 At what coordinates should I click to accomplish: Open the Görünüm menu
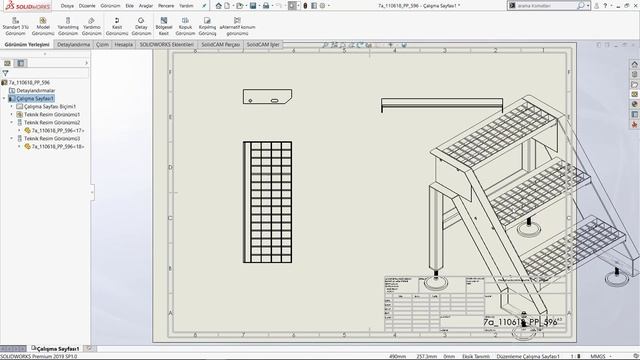pos(110,6)
